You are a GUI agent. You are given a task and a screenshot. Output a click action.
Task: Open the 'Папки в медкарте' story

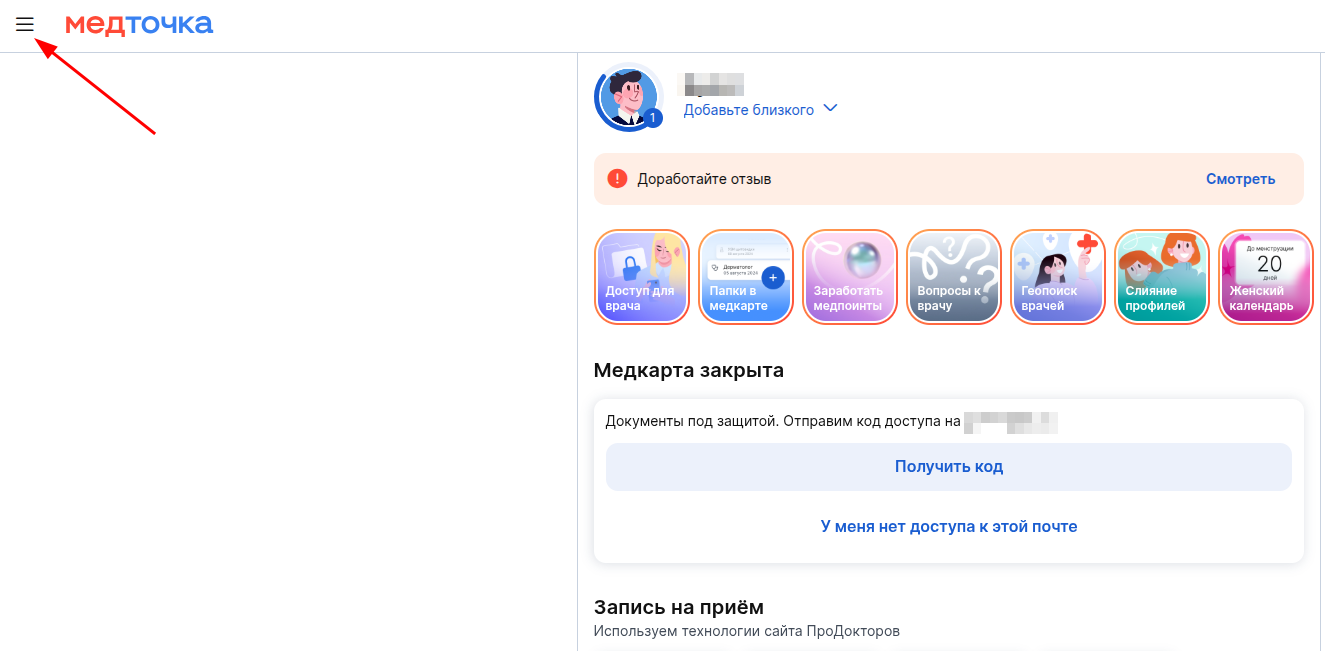coord(746,277)
